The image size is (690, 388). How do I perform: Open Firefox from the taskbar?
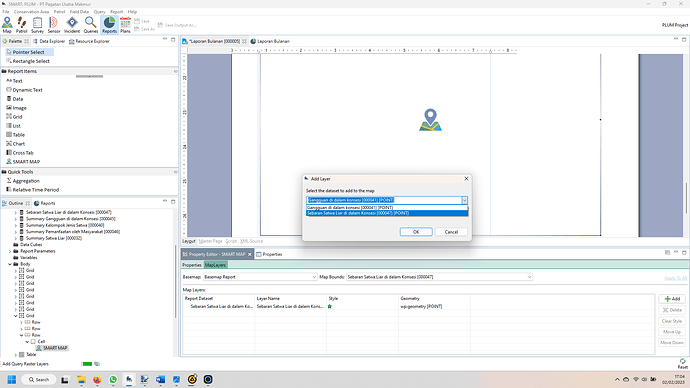(x=97, y=379)
